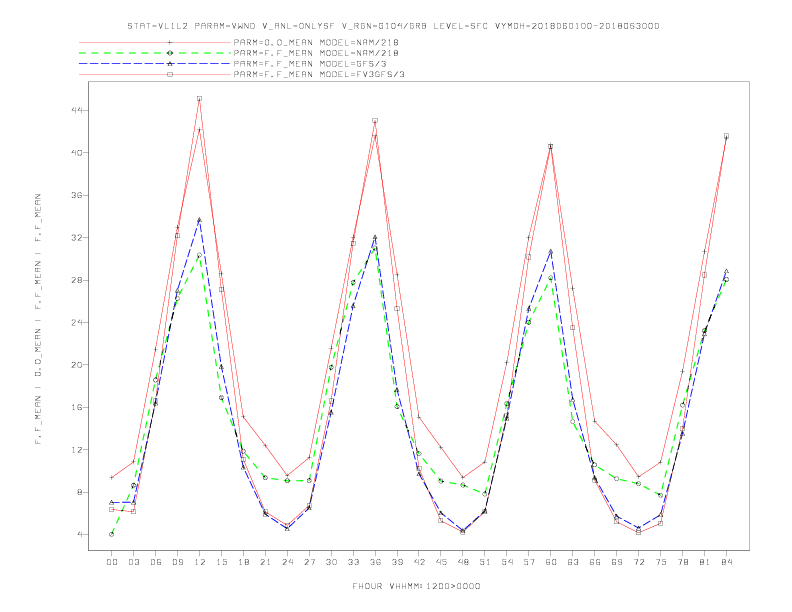Screen dimensions: 792x612
Task: Click x-axis tick label 30
Action: pos(331,562)
